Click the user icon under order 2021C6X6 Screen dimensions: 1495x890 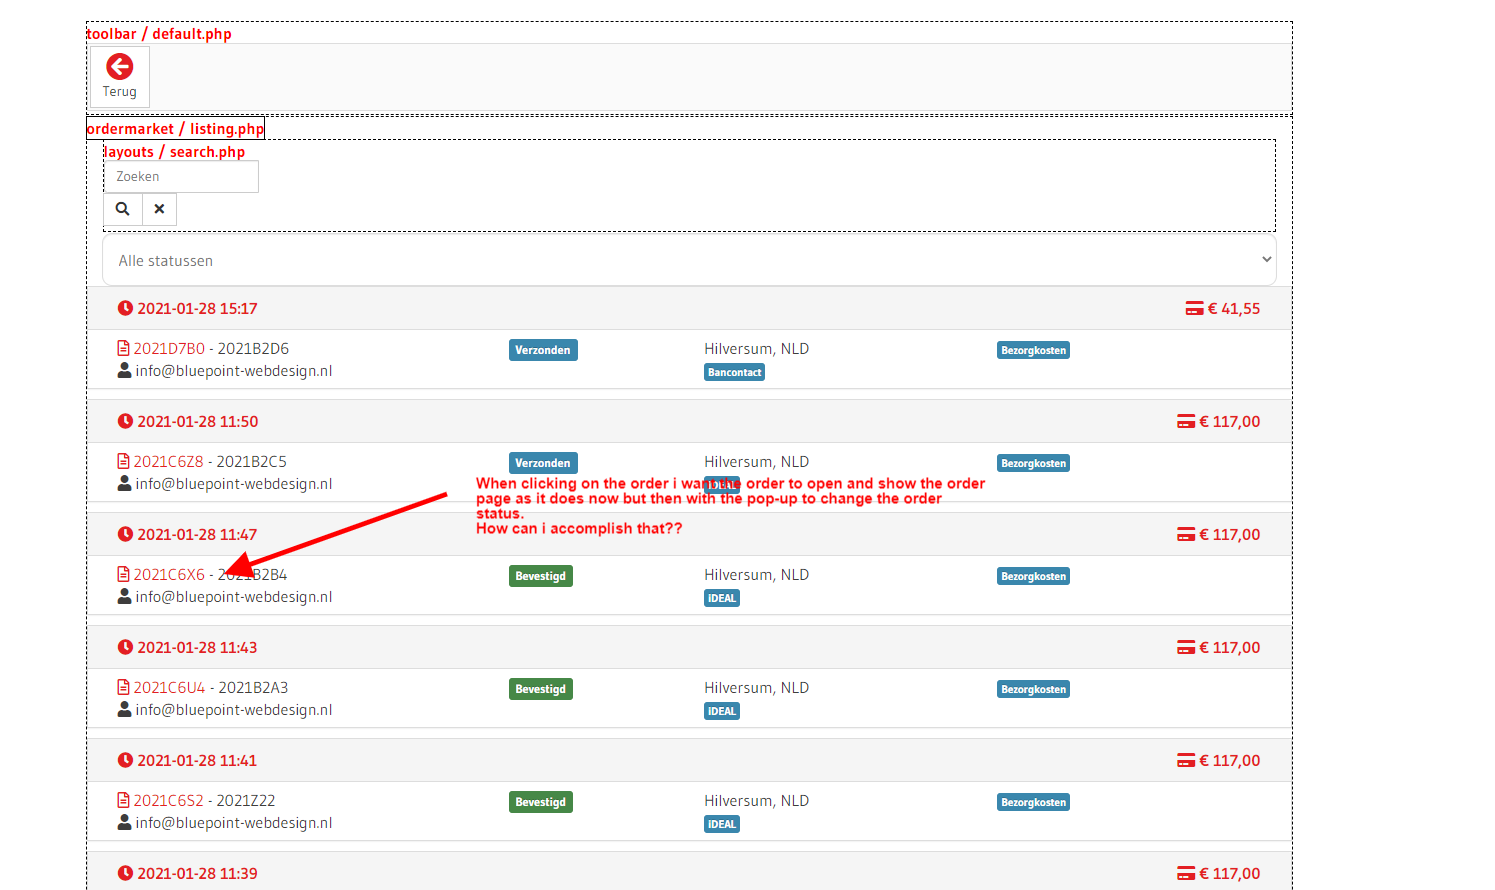(125, 596)
